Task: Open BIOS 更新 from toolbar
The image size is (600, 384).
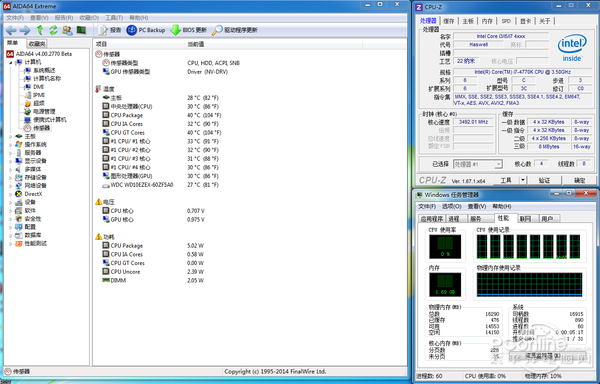Action: [189, 30]
